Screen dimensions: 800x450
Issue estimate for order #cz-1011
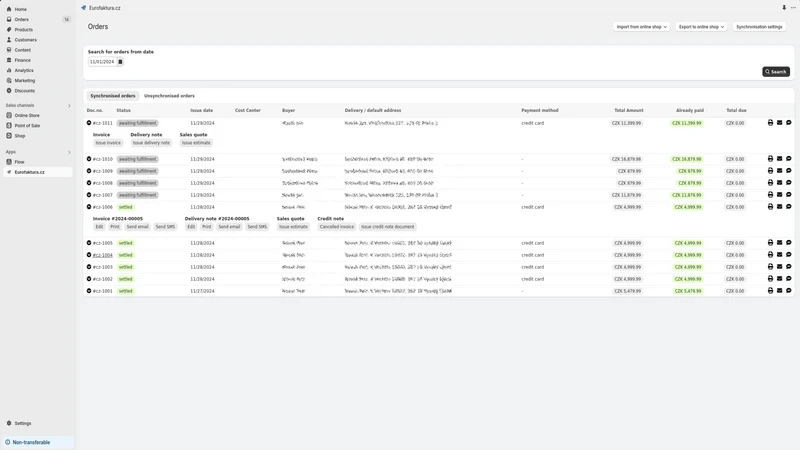click(196, 143)
